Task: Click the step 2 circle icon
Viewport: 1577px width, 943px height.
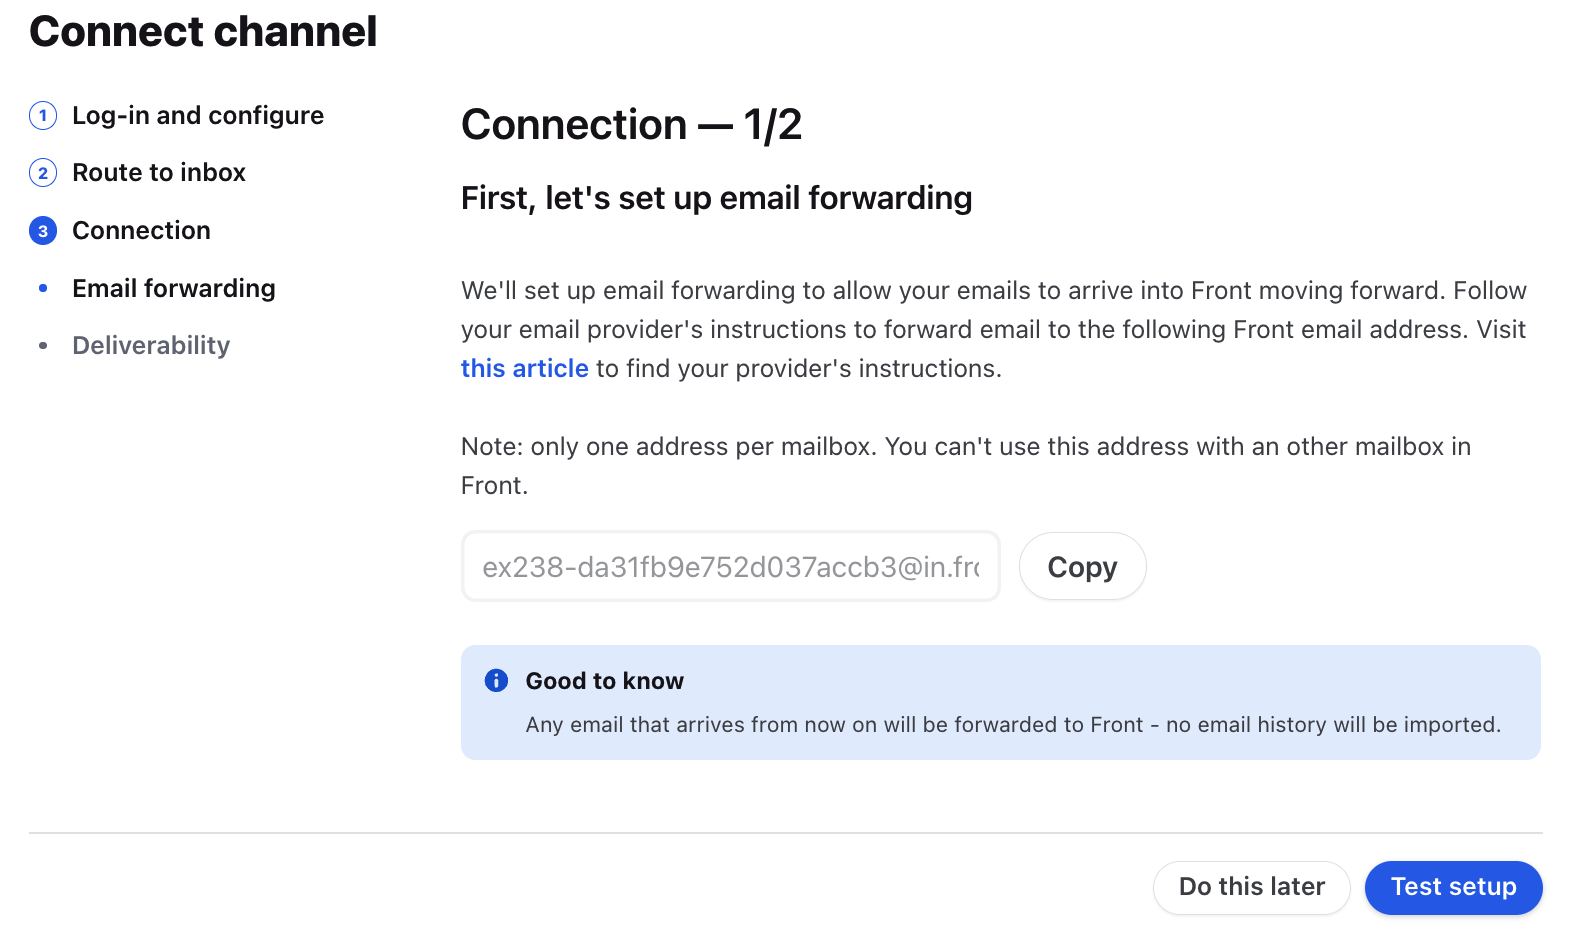Action: point(43,173)
